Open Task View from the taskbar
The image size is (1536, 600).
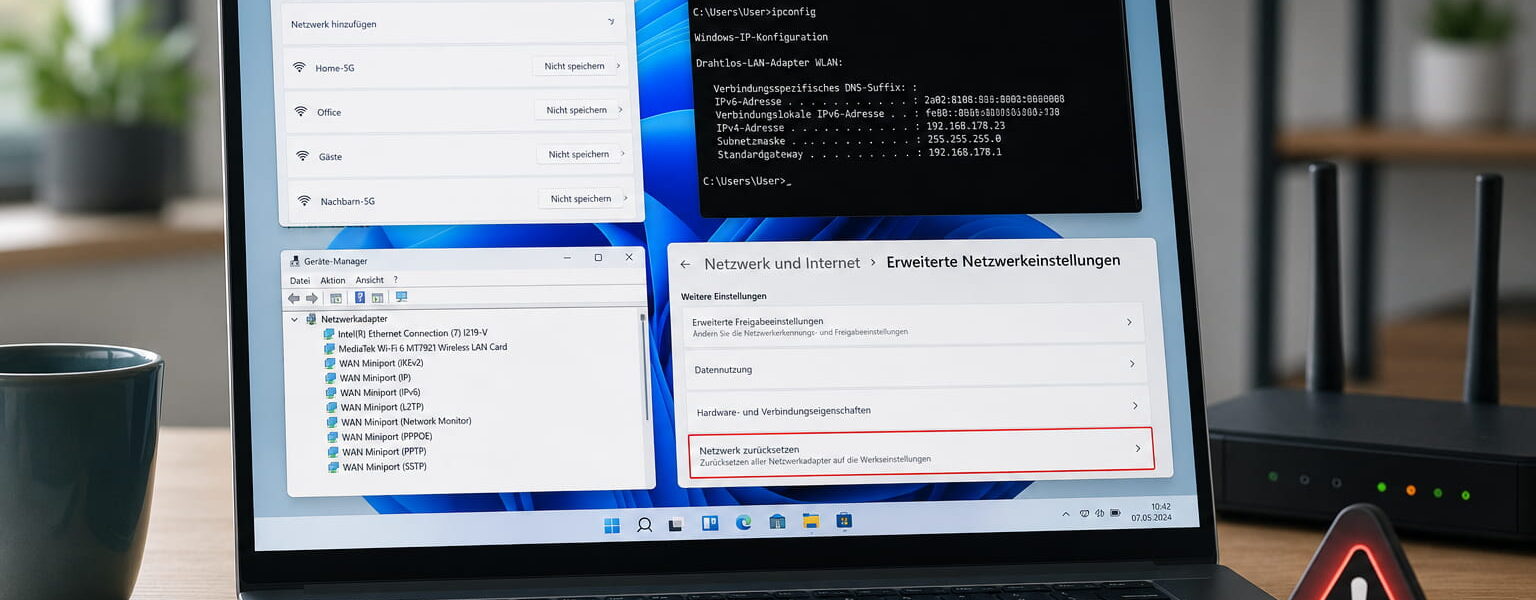pyautogui.click(x=676, y=524)
